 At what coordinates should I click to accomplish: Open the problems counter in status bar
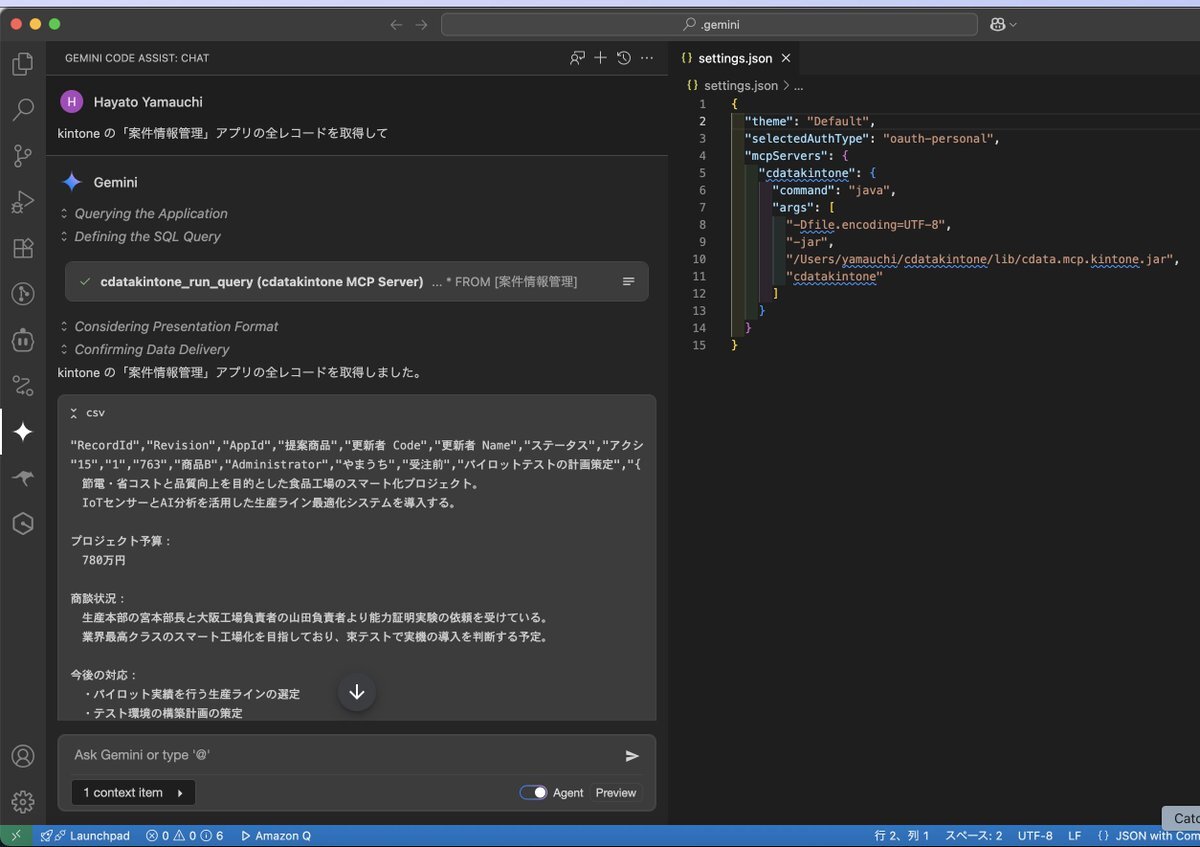pos(184,835)
